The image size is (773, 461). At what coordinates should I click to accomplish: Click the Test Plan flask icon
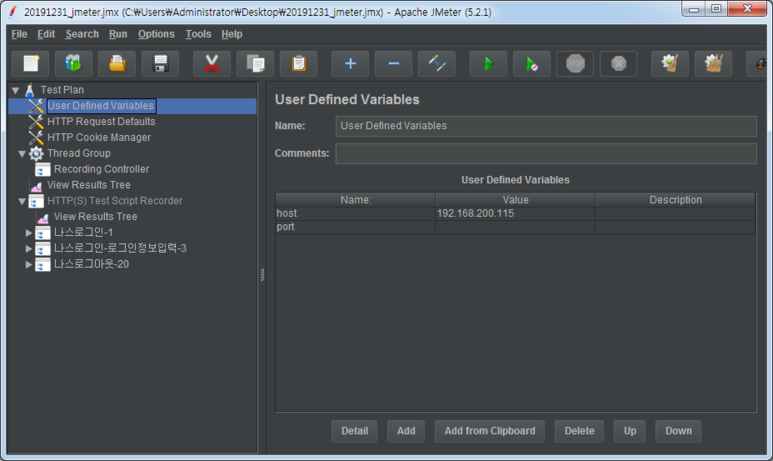pyautogui.click(x=30, y=90)
